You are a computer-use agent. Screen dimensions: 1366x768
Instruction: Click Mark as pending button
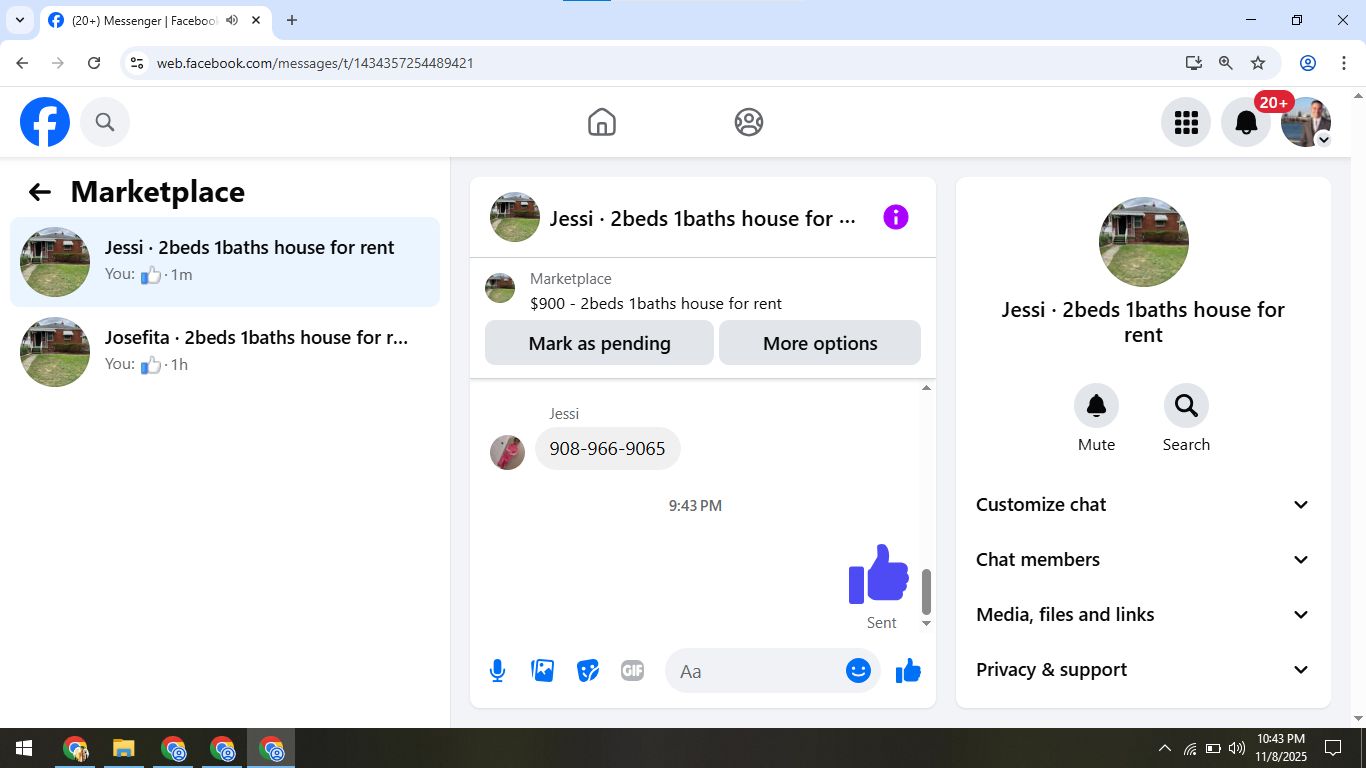coord(600,343)
